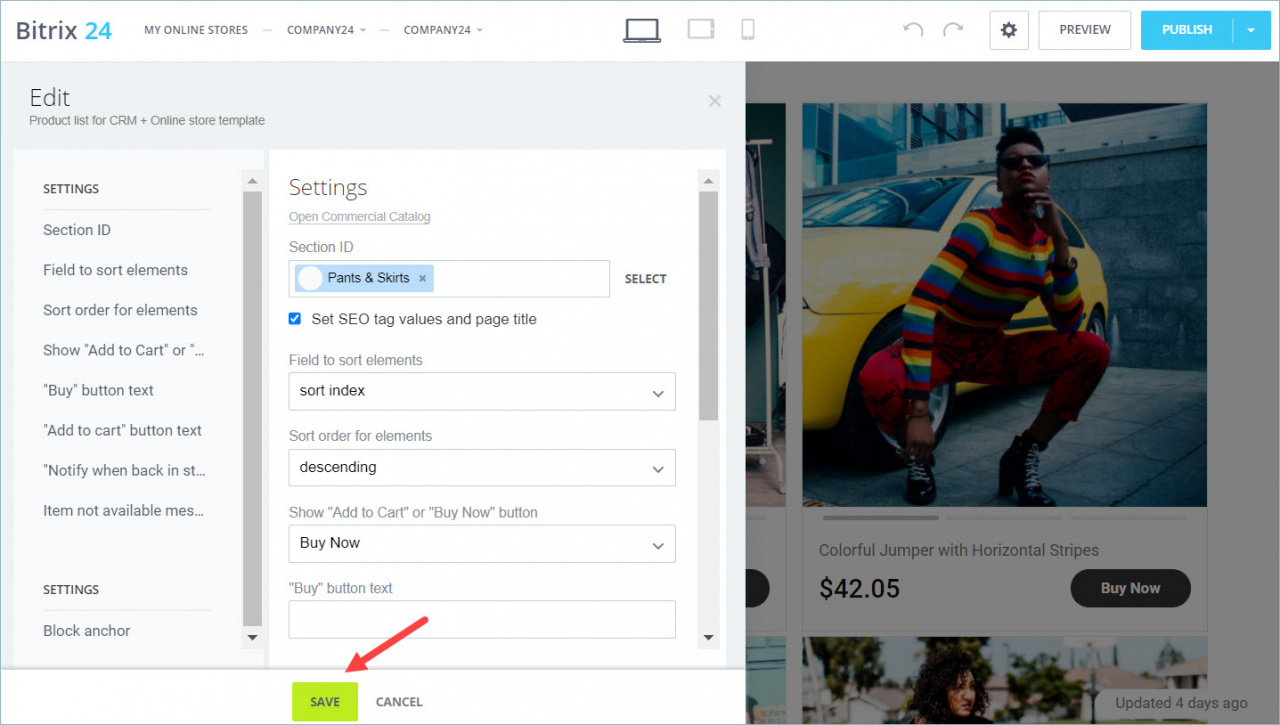Click the Save button
Image resolution: width=1280 pixels, height=725 pixels.
(325, 702)
